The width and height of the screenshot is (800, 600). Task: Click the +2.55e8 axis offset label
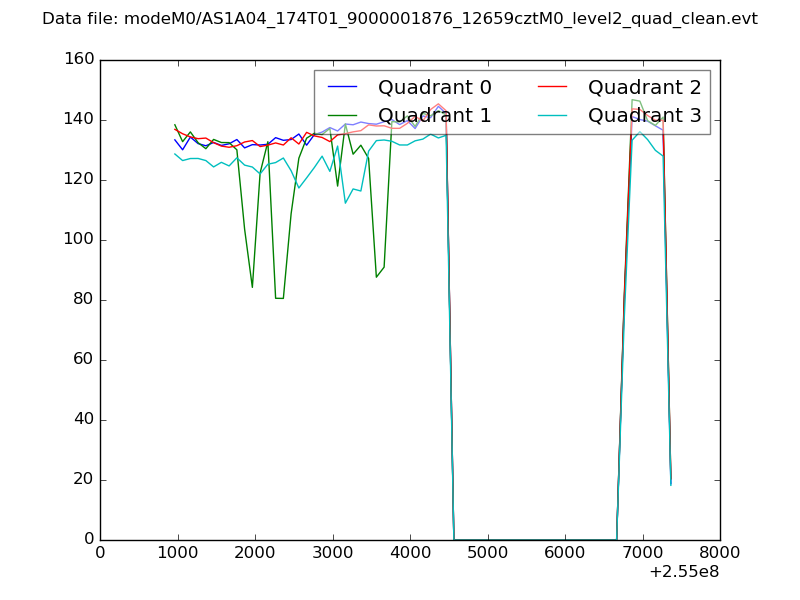coord(684,573)
